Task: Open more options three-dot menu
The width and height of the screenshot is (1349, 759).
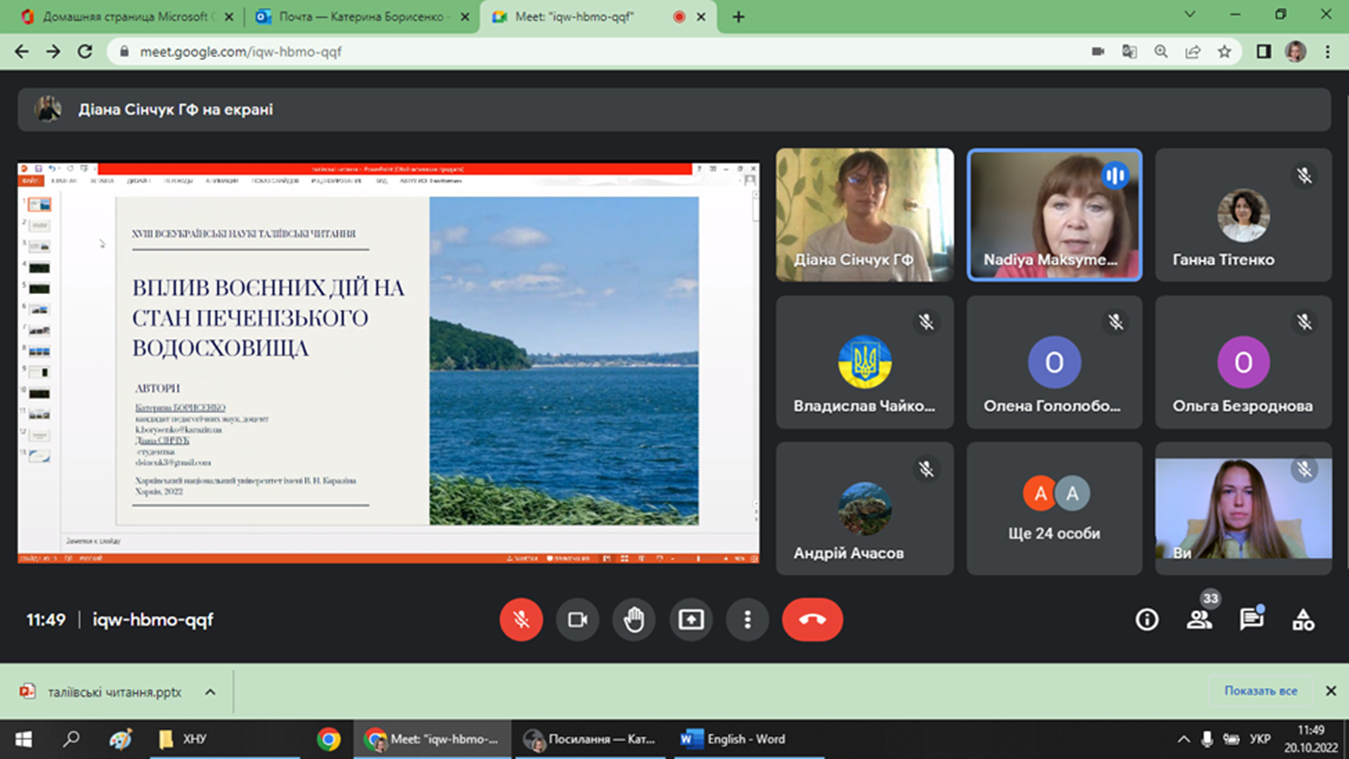Action: pyautogui.click(x=747, y=620)
